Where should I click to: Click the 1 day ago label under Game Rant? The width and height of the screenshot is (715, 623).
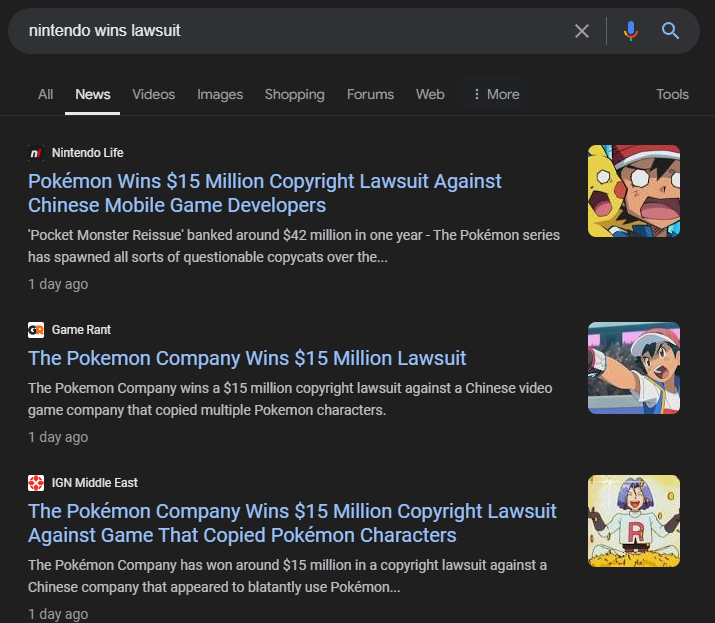pos(58,437)
